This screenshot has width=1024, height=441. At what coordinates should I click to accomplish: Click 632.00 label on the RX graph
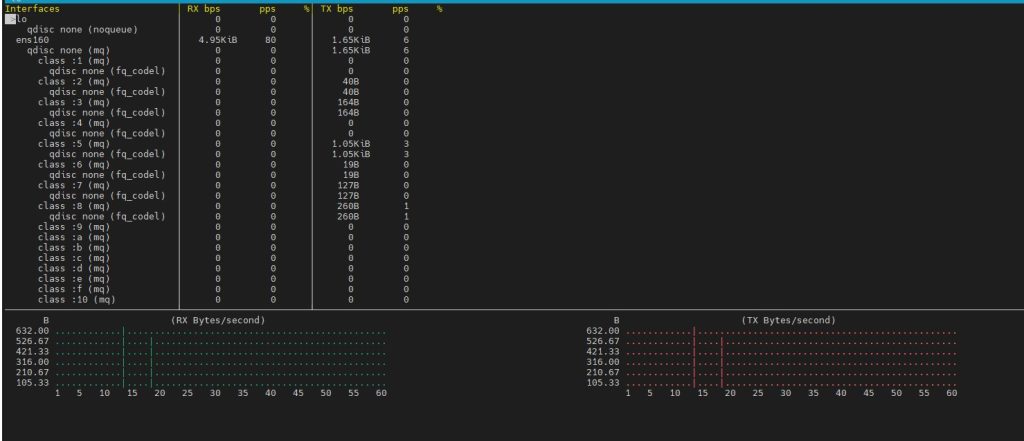(33, 330)
